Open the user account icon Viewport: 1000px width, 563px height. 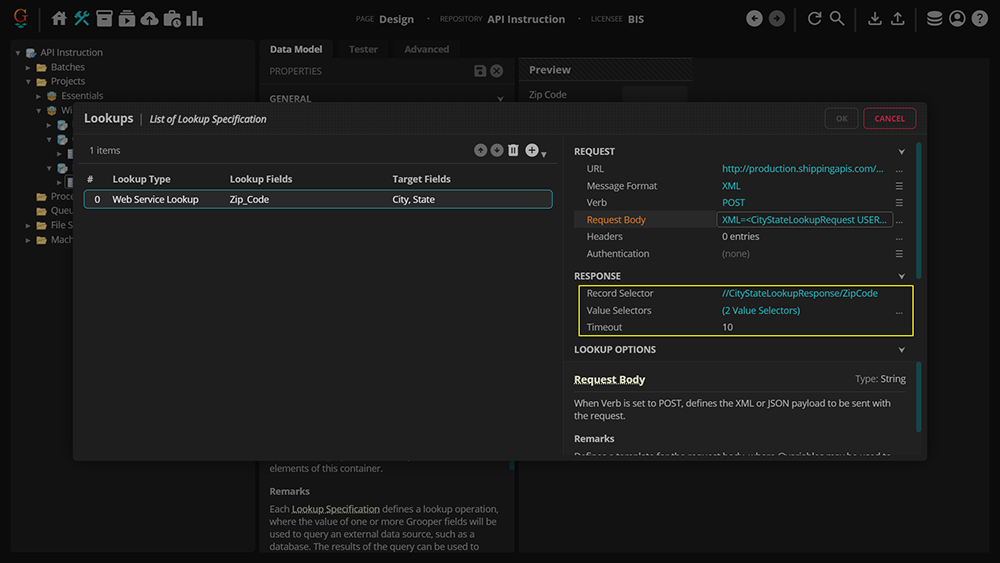957,18
